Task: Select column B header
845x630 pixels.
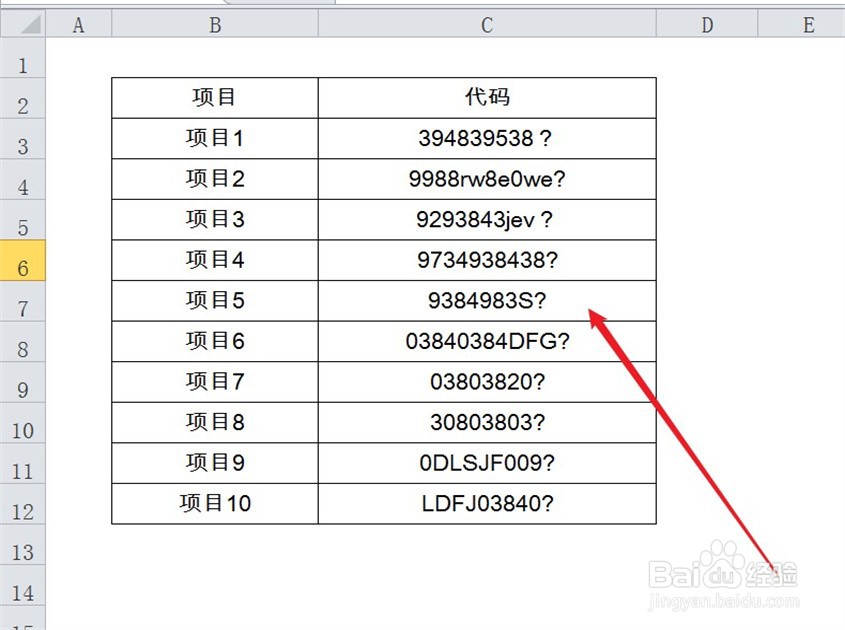Action: coord(215,24)
